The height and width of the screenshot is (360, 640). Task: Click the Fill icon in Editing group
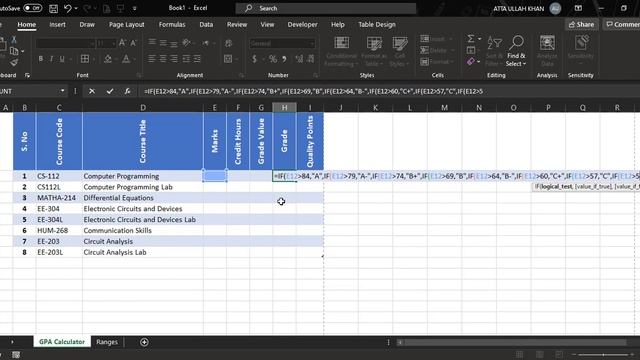click(471, 50)
